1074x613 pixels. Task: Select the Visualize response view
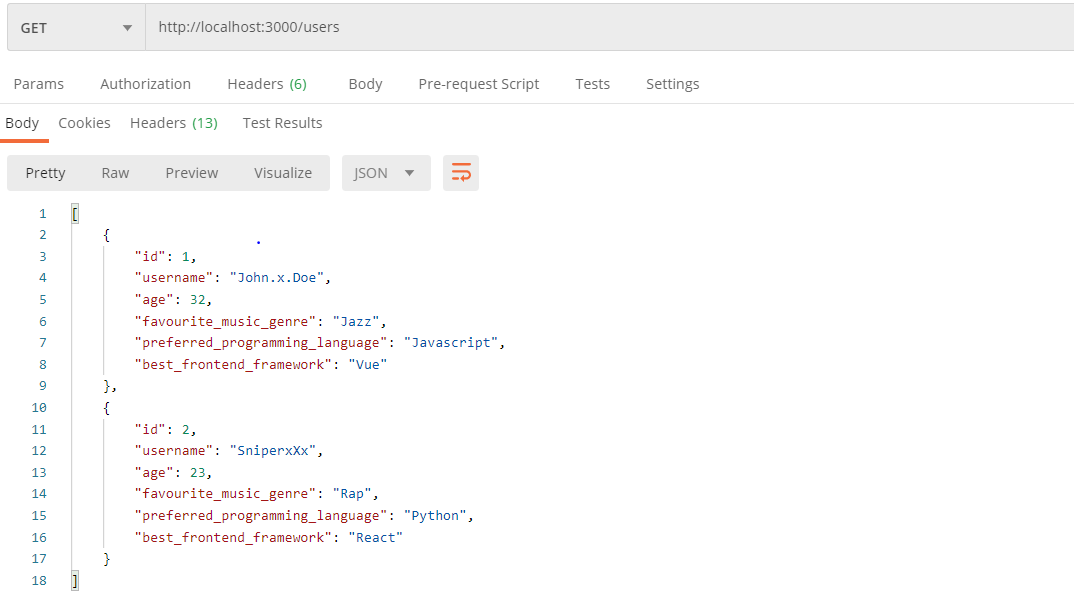pyautogui.click(x=282, y=172)
